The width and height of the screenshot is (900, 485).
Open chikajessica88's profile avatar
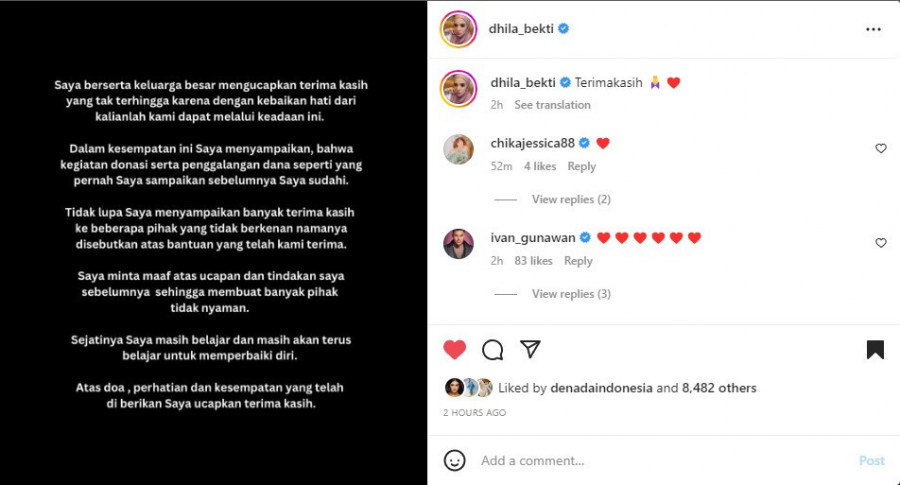(x=459, y=149)
